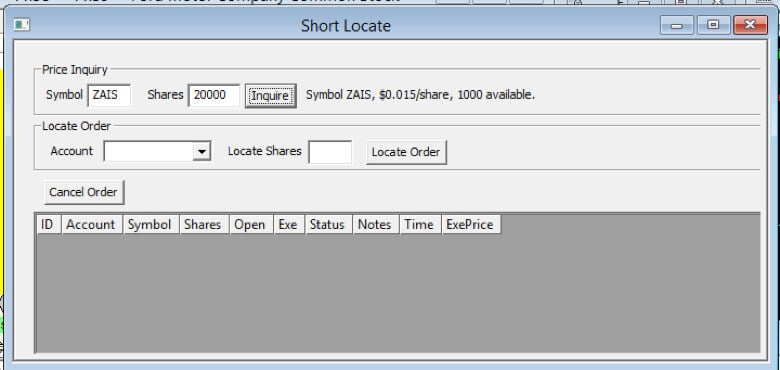The height and width of the screenshot is (370, 780).
Task: Click the Cancel Order button
Action: [84, 192]
